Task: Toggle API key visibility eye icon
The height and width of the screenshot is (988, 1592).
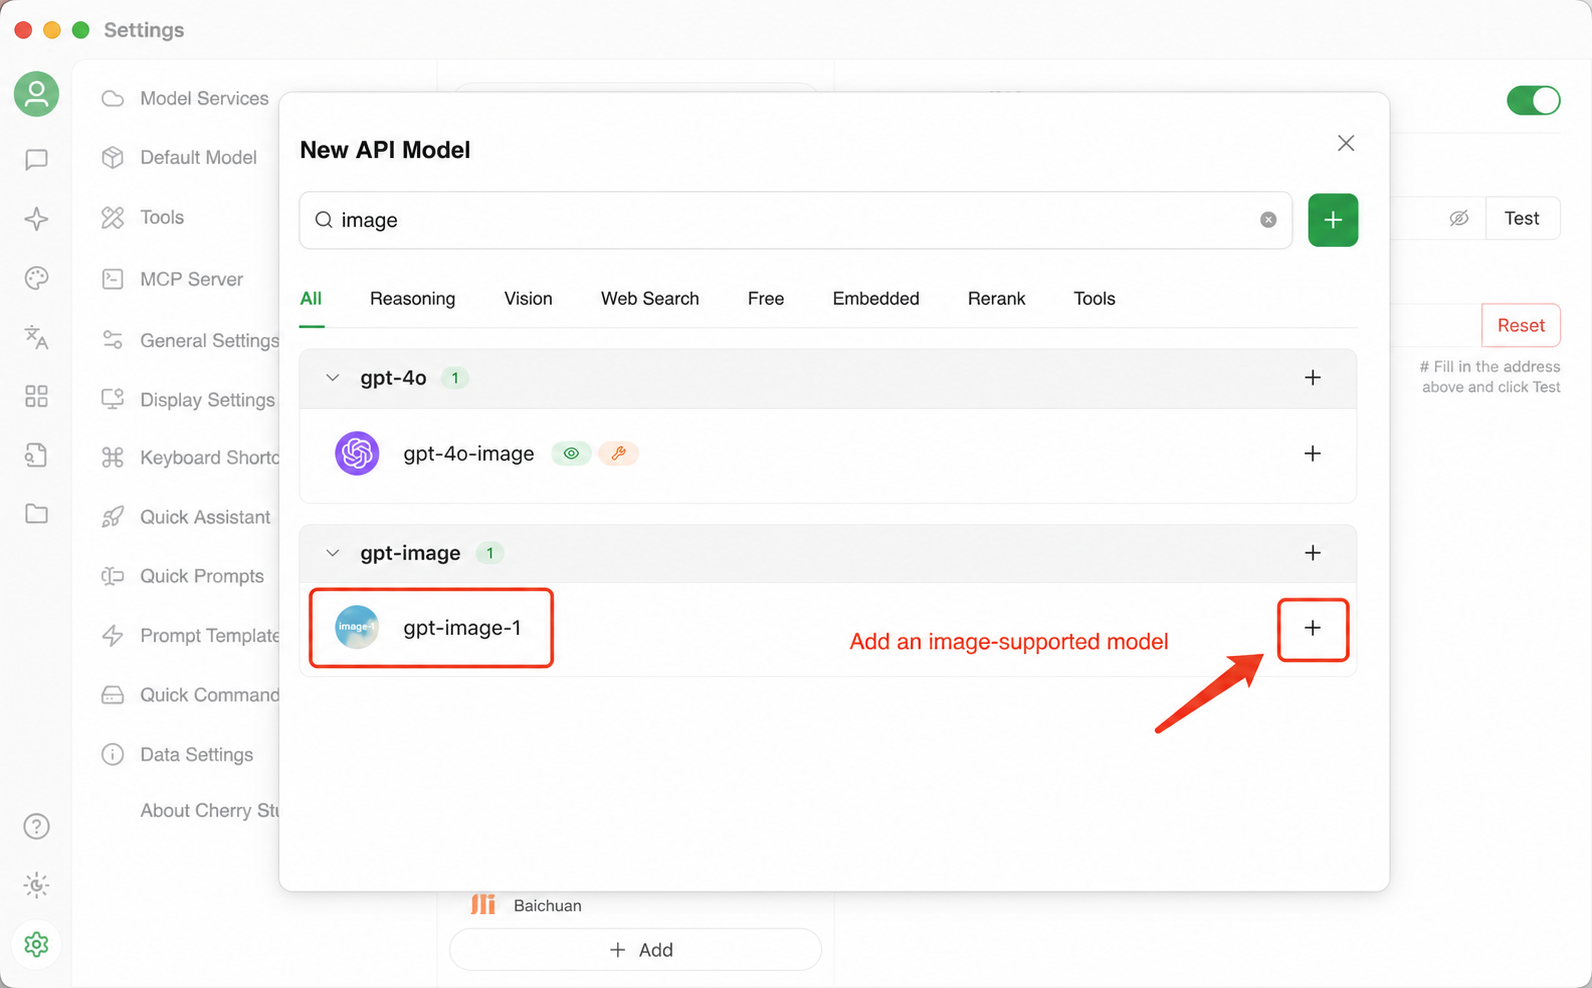Action: pos(1459,218)
